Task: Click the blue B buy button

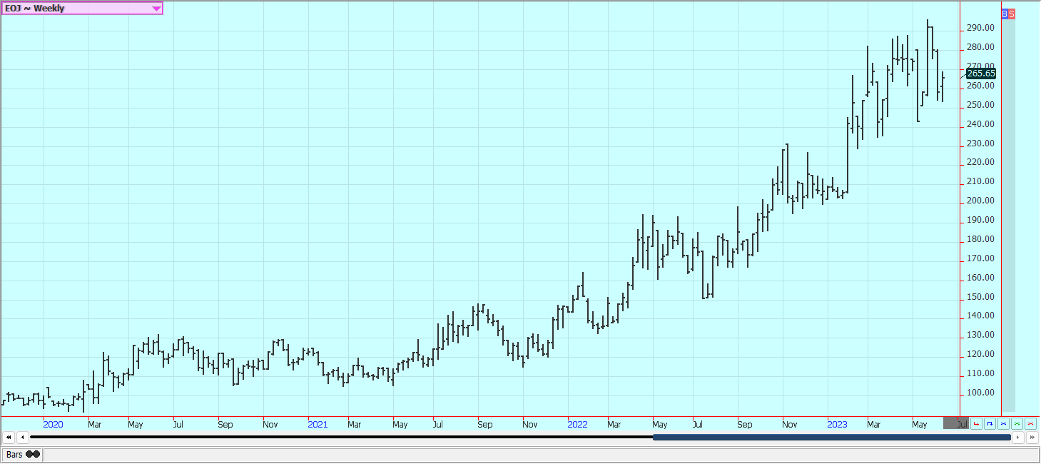Action: [x=1004, y=14]
